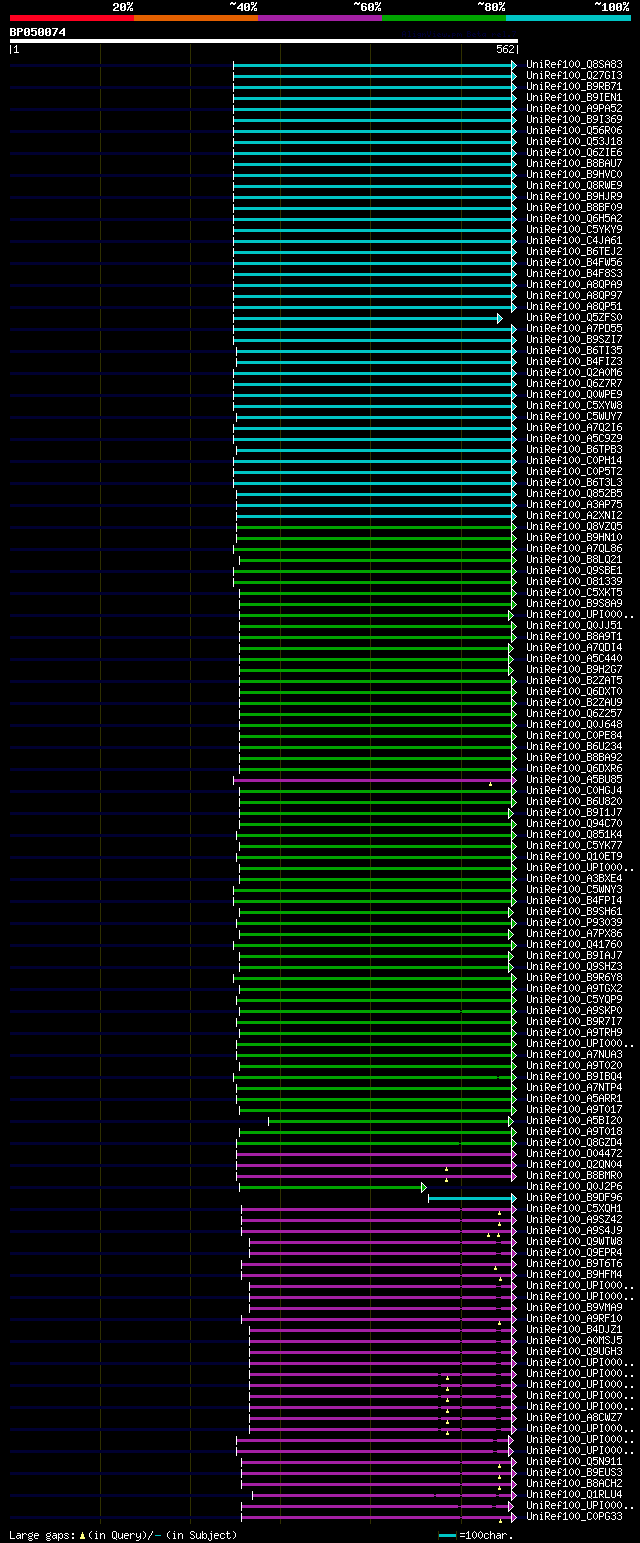This screenshot has width=640, height=1543.
Task: Click label UniRef100_A7NUA3
Action: click(574, 1054)
